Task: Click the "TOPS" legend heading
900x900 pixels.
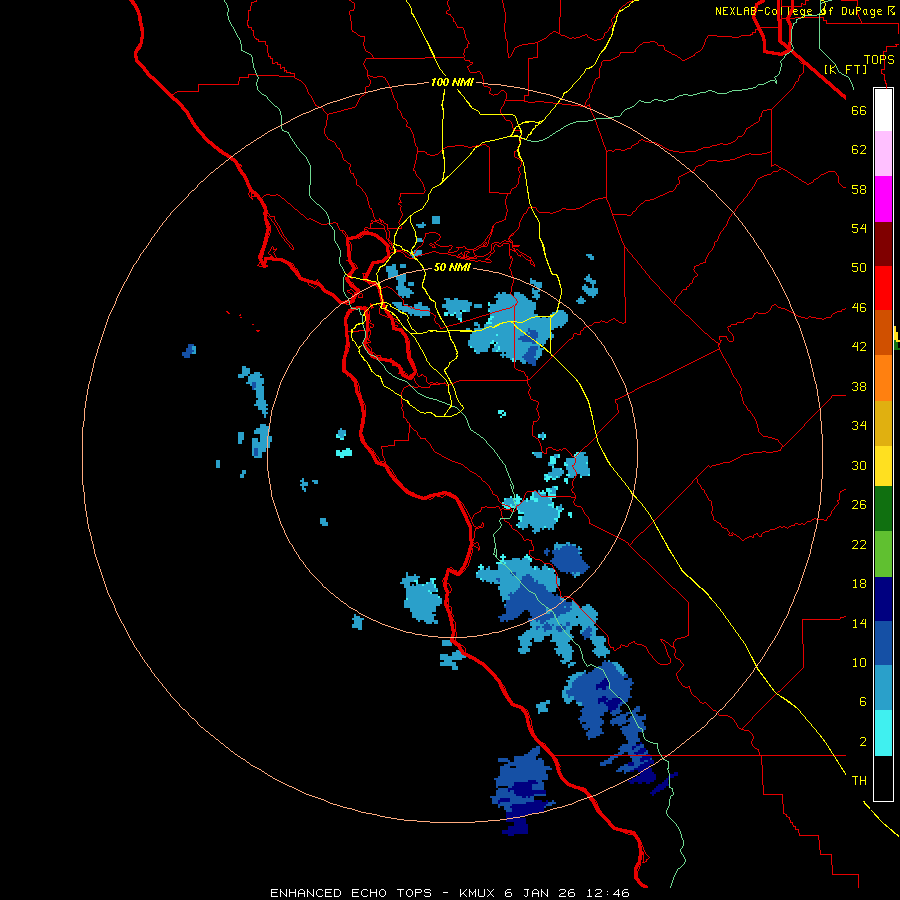Action: tap(879, 59)
